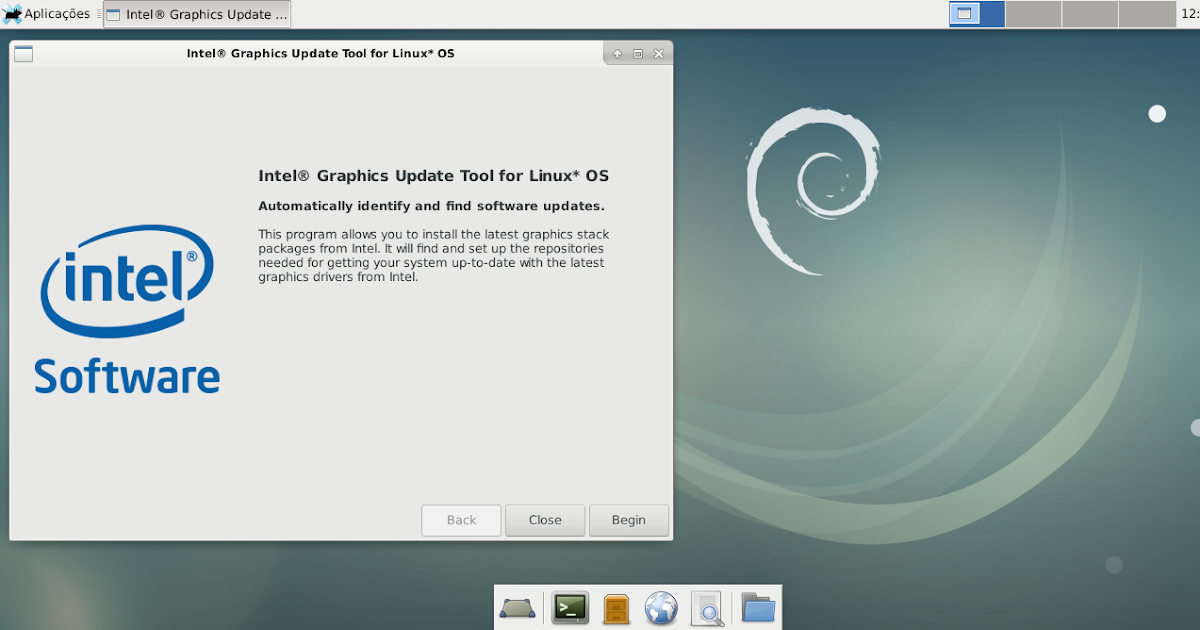This screenshot has height=630, width=1200.
Task: Switch to the second workspace
Action: (x=1033, y=14)
